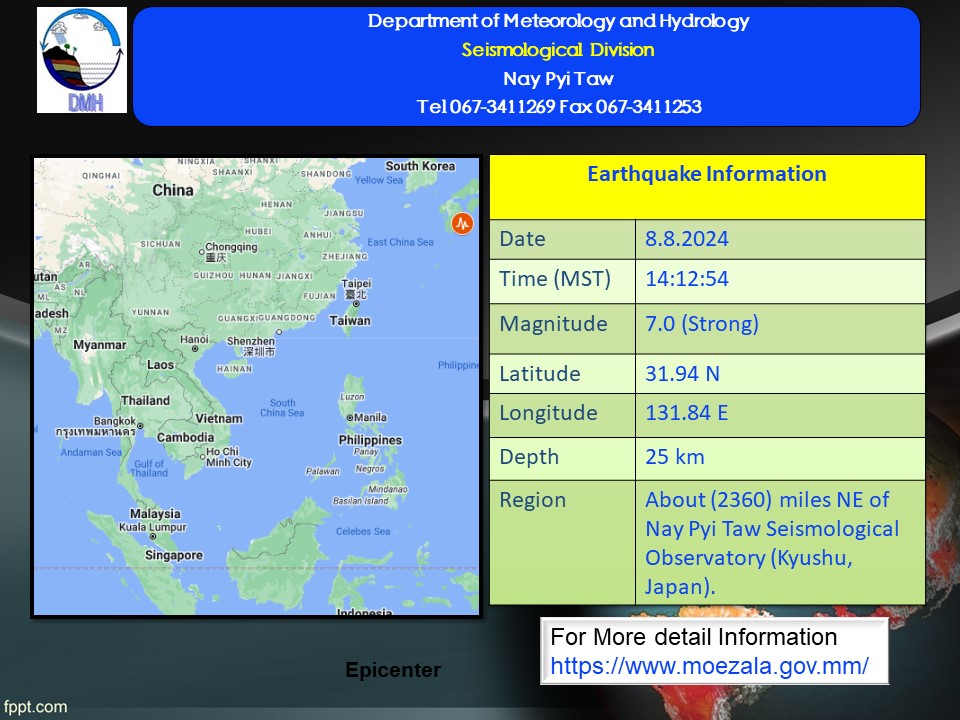Click the 'Region' row label
The height and width of the screenshot is (720, 960).
(533, 500)
